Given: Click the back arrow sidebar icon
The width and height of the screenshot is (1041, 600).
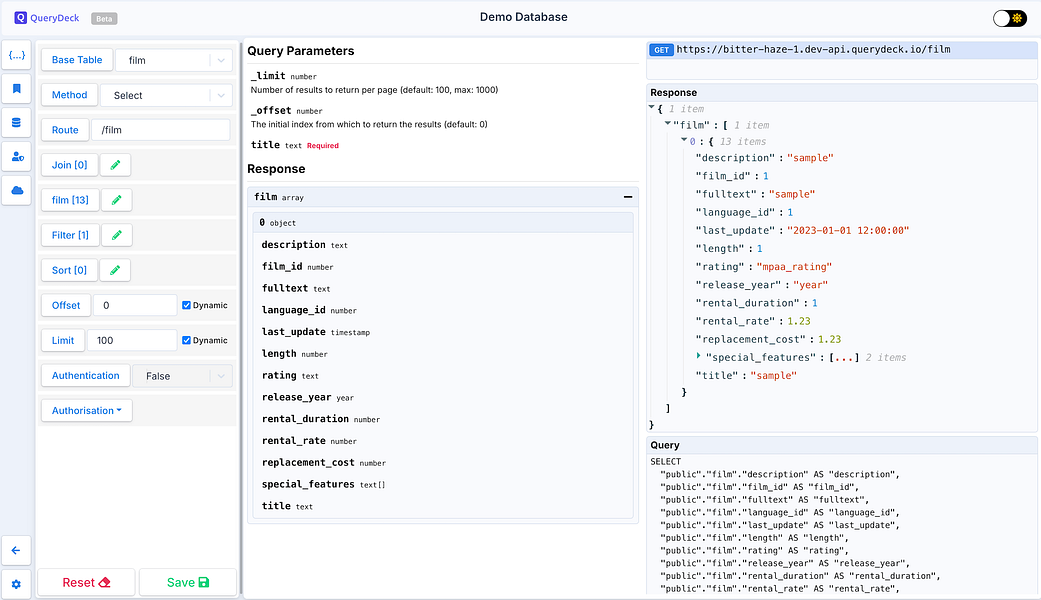Looking at the screenshot, I should coord(16,550).
